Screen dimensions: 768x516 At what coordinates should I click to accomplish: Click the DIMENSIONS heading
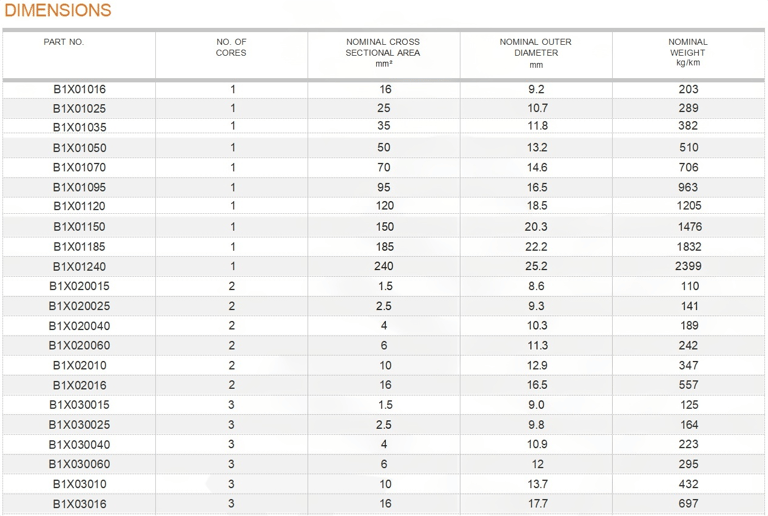point(58,10)
